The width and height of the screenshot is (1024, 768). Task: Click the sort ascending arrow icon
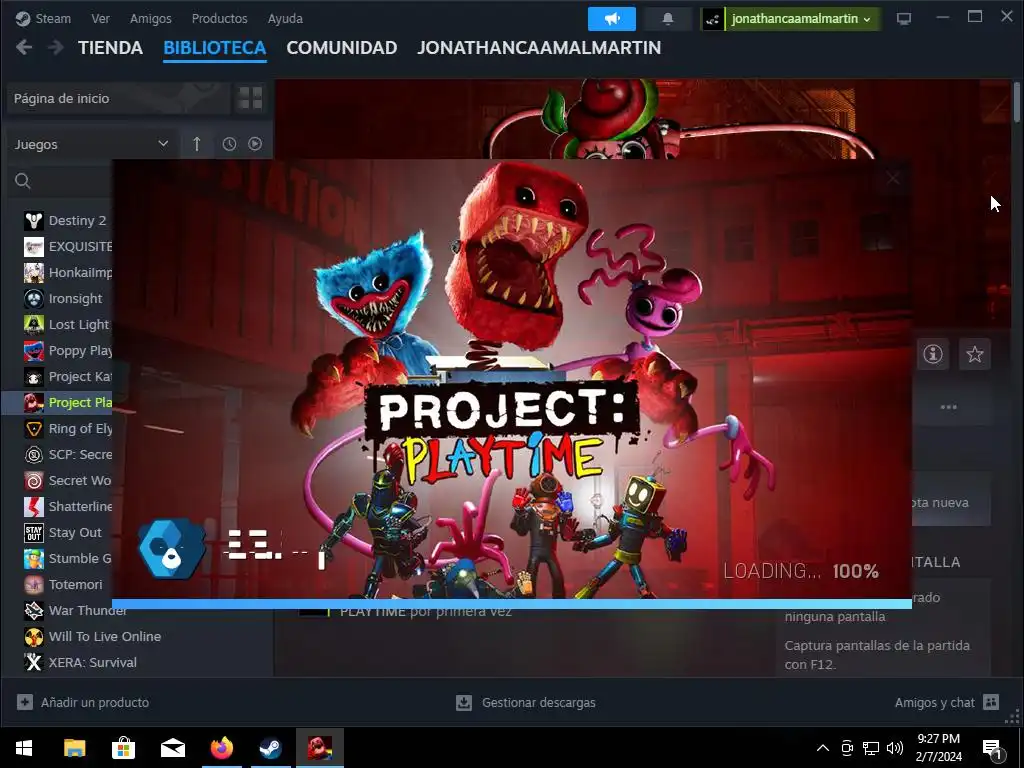(197, 144)
